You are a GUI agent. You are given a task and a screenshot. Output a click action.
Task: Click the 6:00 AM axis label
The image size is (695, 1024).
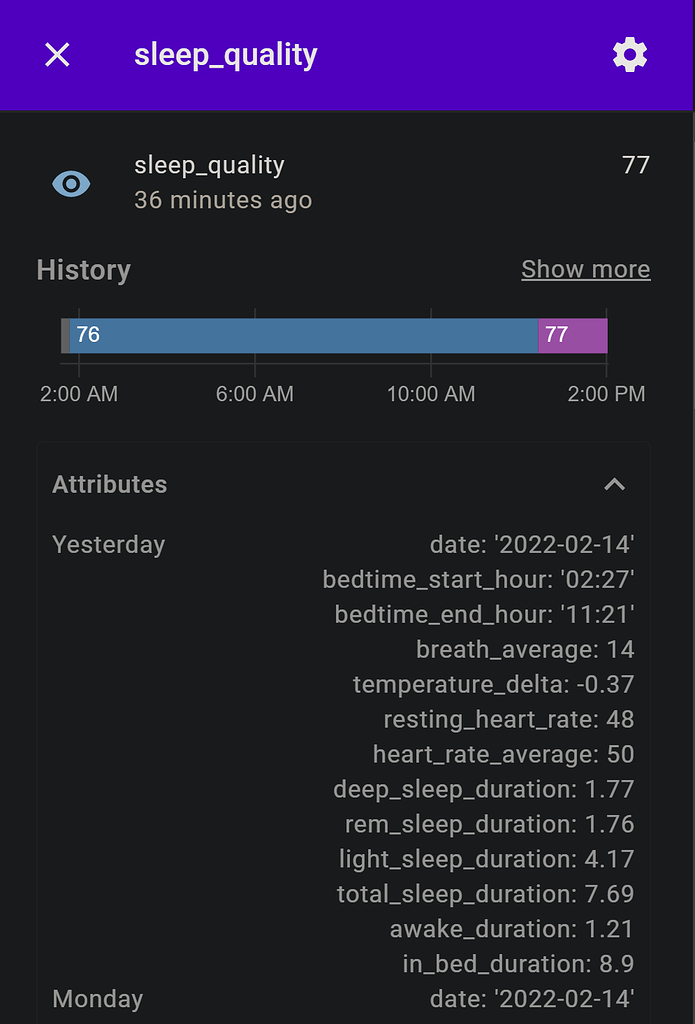(255, 394)
